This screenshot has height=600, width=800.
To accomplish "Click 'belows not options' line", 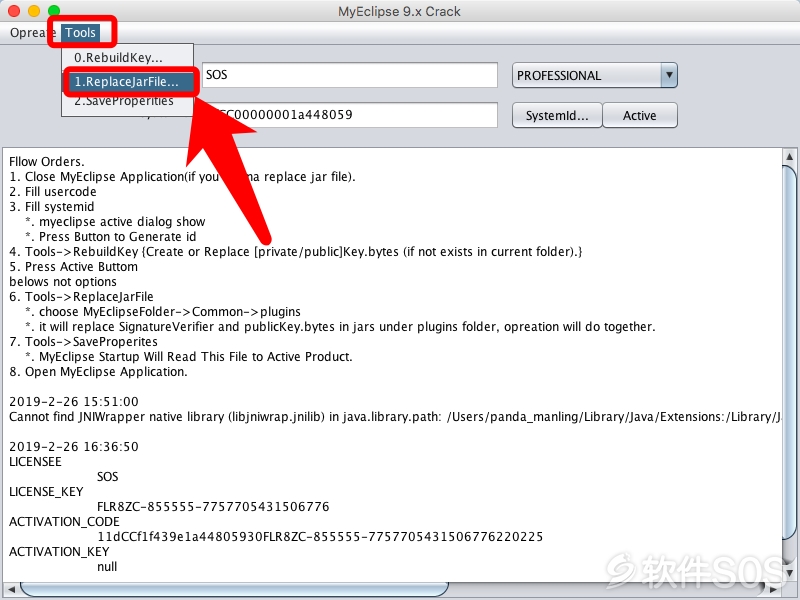I will coord(63,282).
